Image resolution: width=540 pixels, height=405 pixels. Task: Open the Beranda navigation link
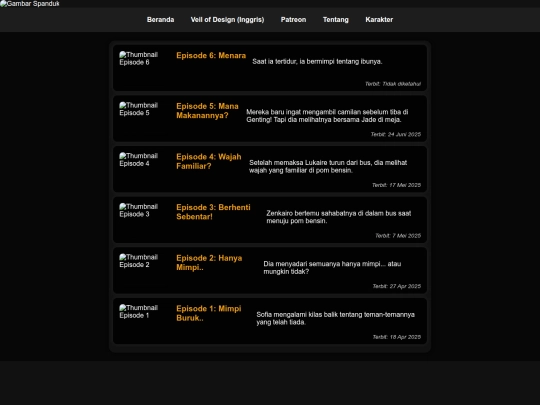160,20
